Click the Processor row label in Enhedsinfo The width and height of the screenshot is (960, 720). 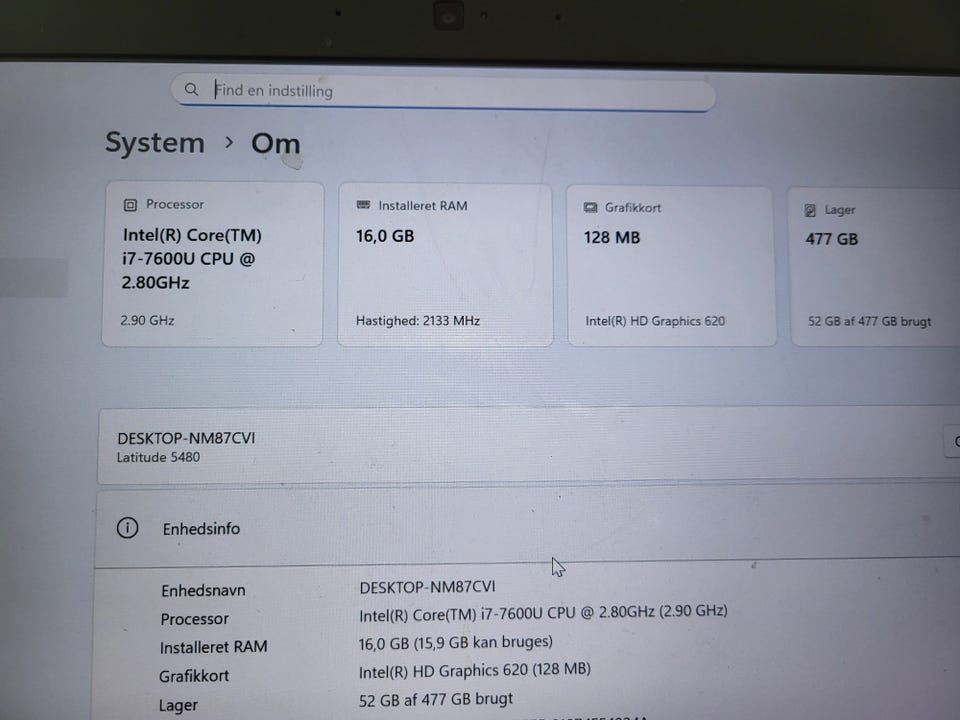click(194, 619)
